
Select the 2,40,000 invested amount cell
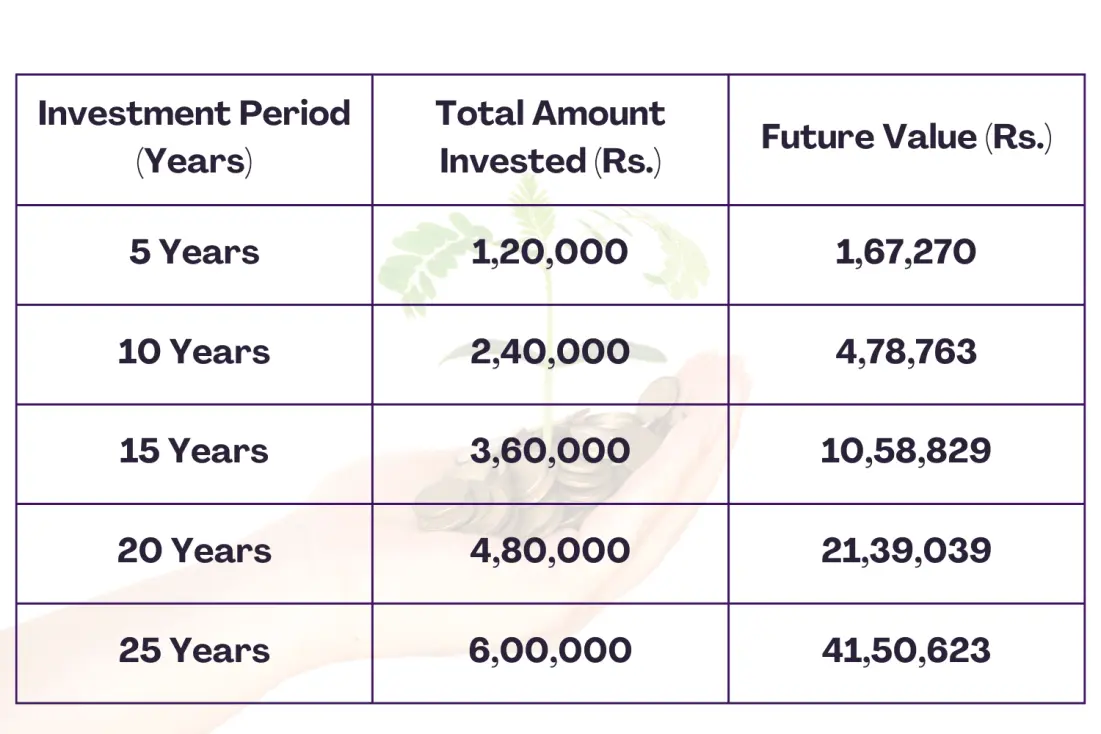coord(550,352)
